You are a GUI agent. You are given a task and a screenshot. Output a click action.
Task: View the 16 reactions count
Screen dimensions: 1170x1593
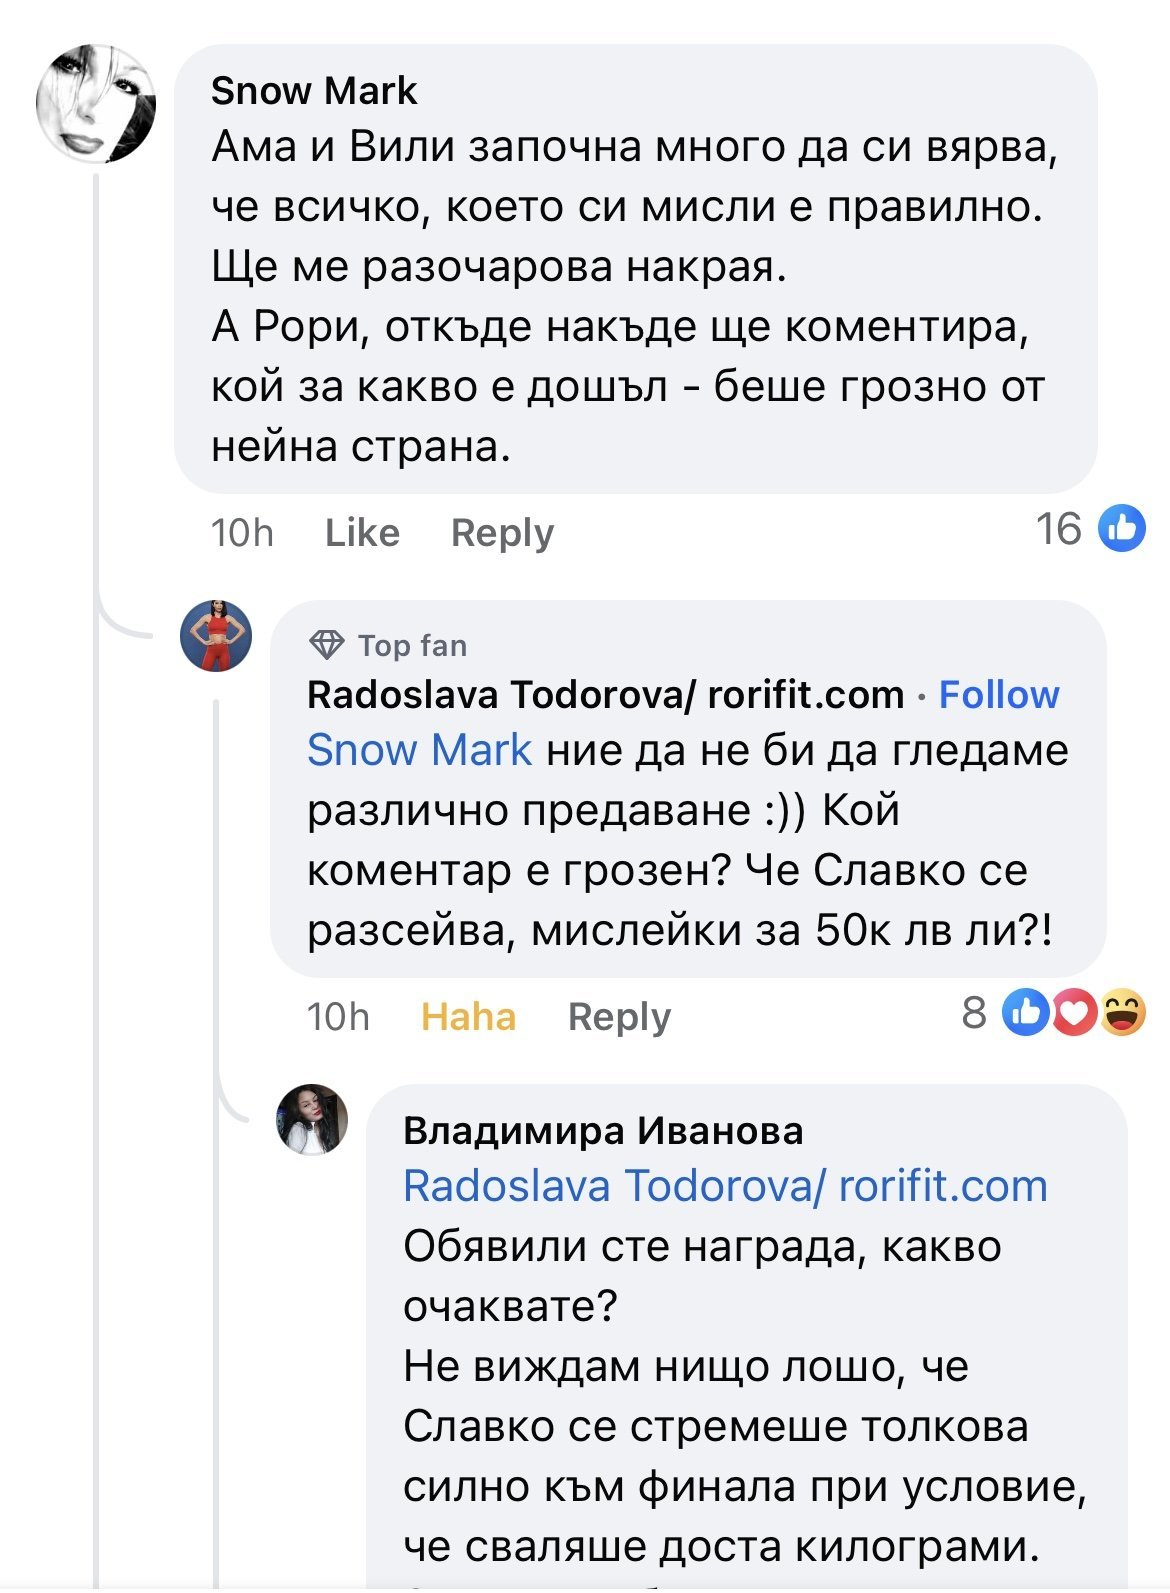point(1058,528)
